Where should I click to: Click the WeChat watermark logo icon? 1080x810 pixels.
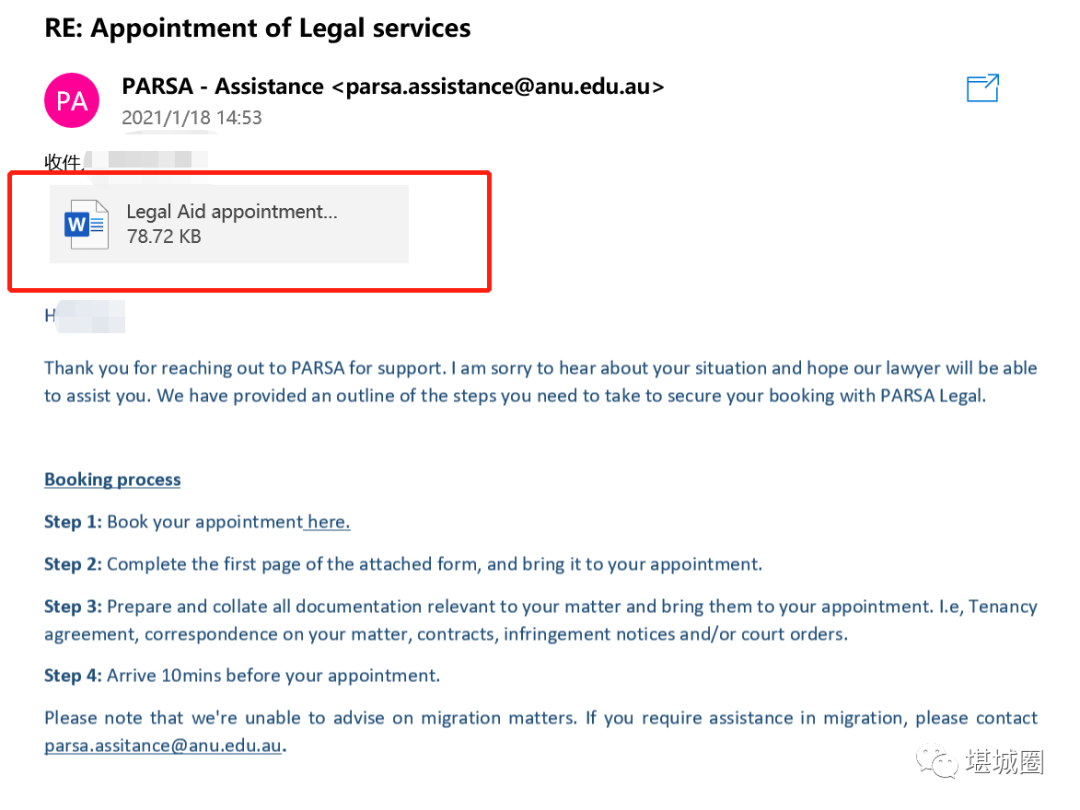pyautogui.click(x=937, y=761)
